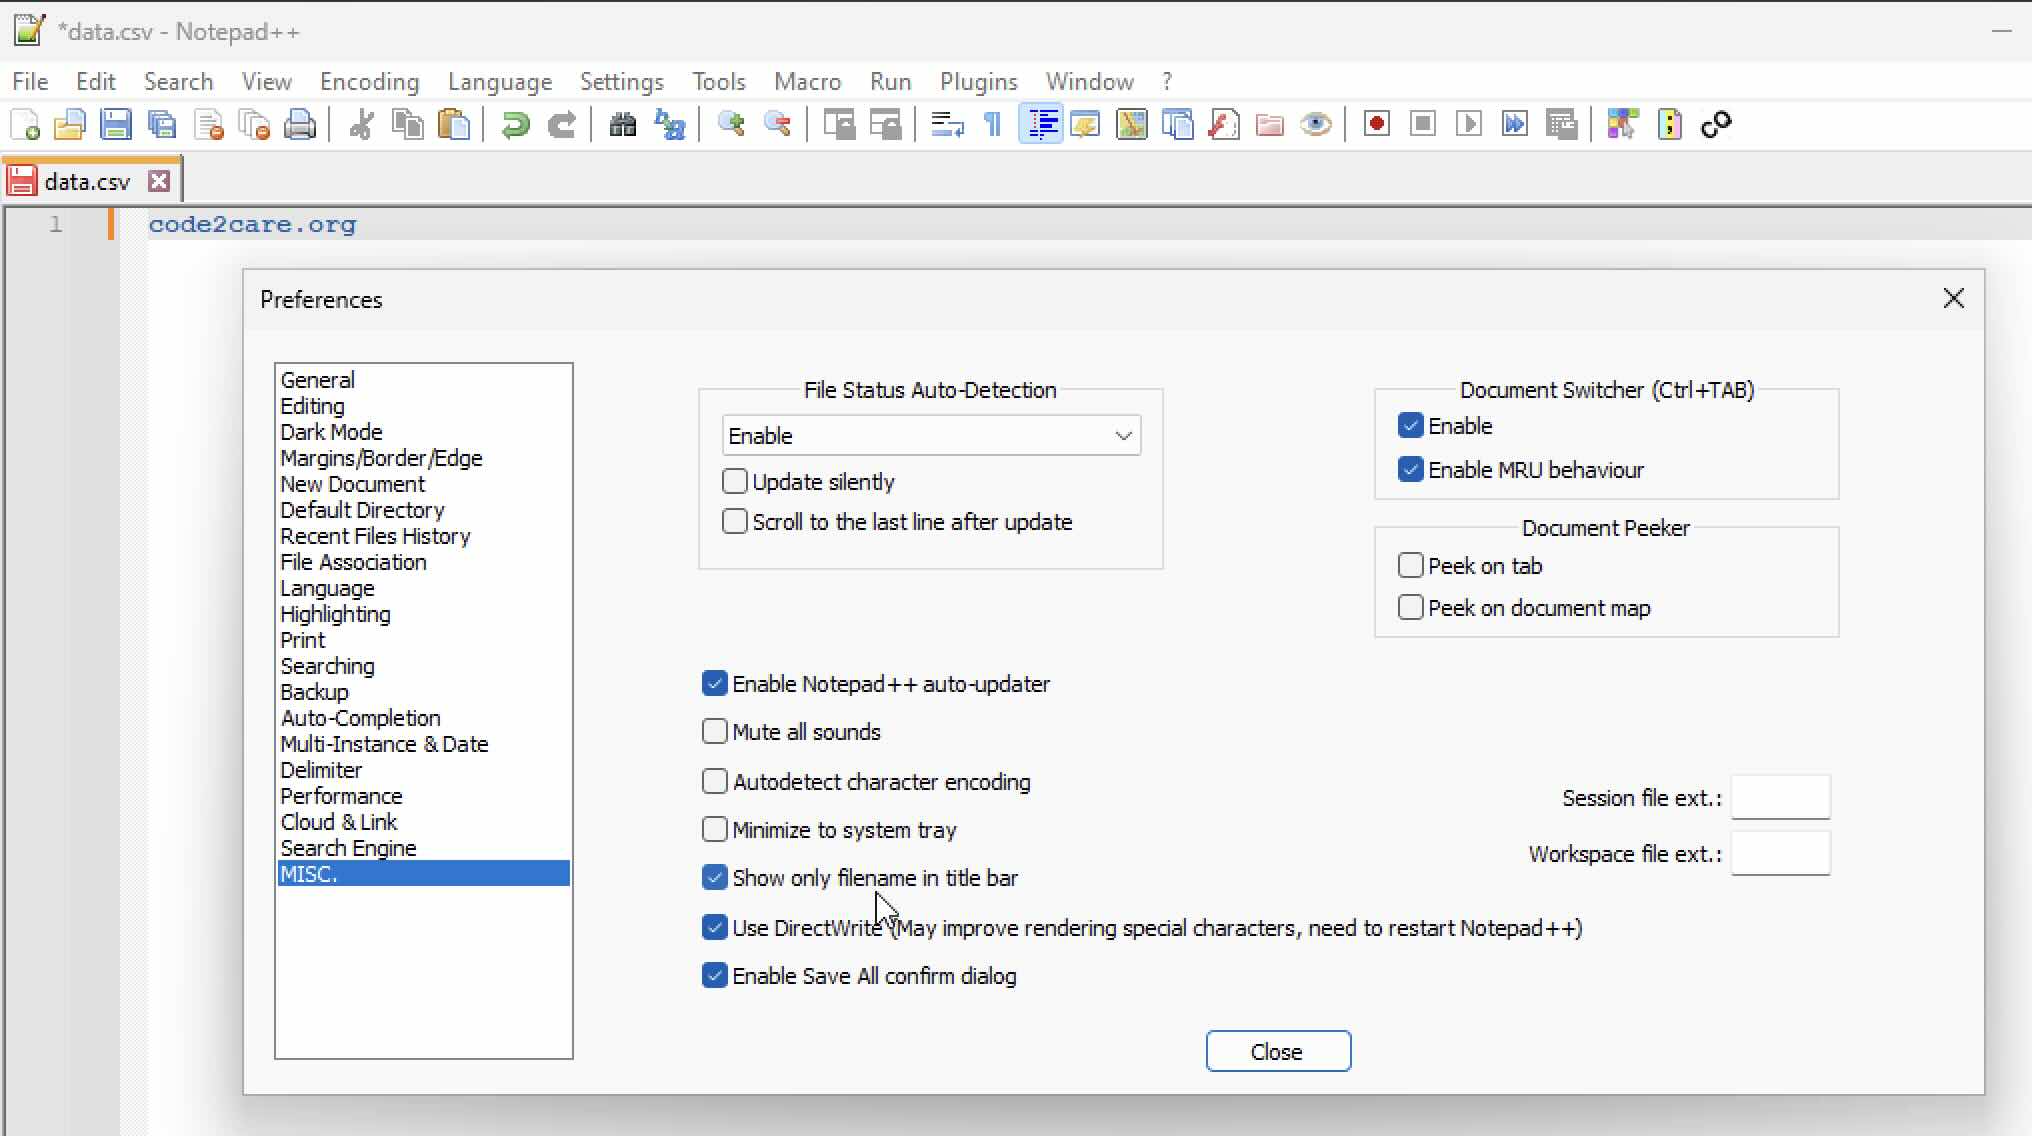The image size is (2032, 1136).
Task: Select the Print toolbar icon
Action: [x=300, y=124]
